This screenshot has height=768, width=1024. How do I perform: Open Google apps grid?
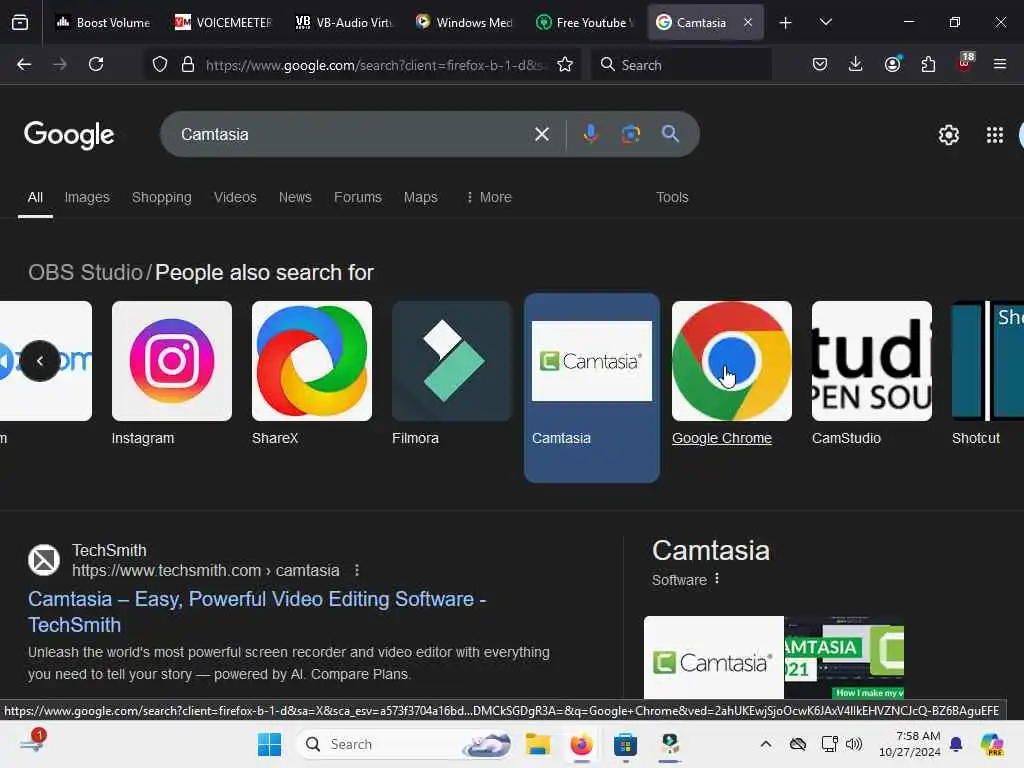coord(995,135)
